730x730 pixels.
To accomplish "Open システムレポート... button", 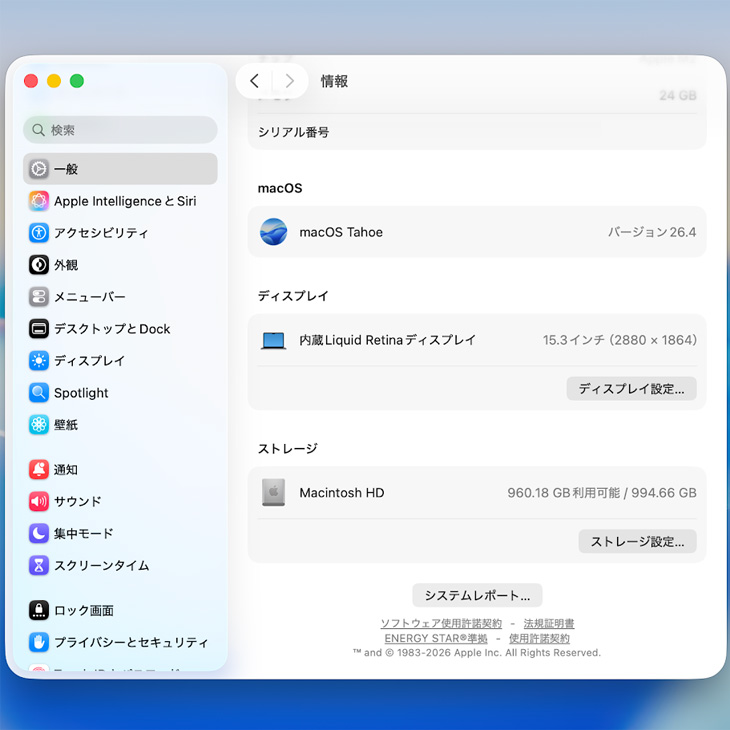I will coord(477,596).
